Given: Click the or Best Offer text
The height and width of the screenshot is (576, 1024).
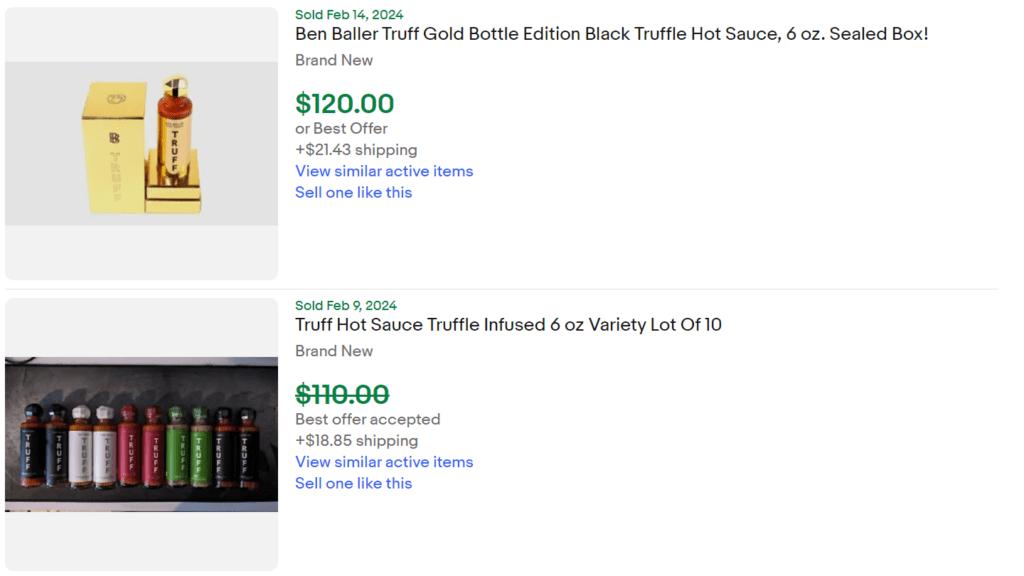Looking at the screenshot, I should click(341, 128).
